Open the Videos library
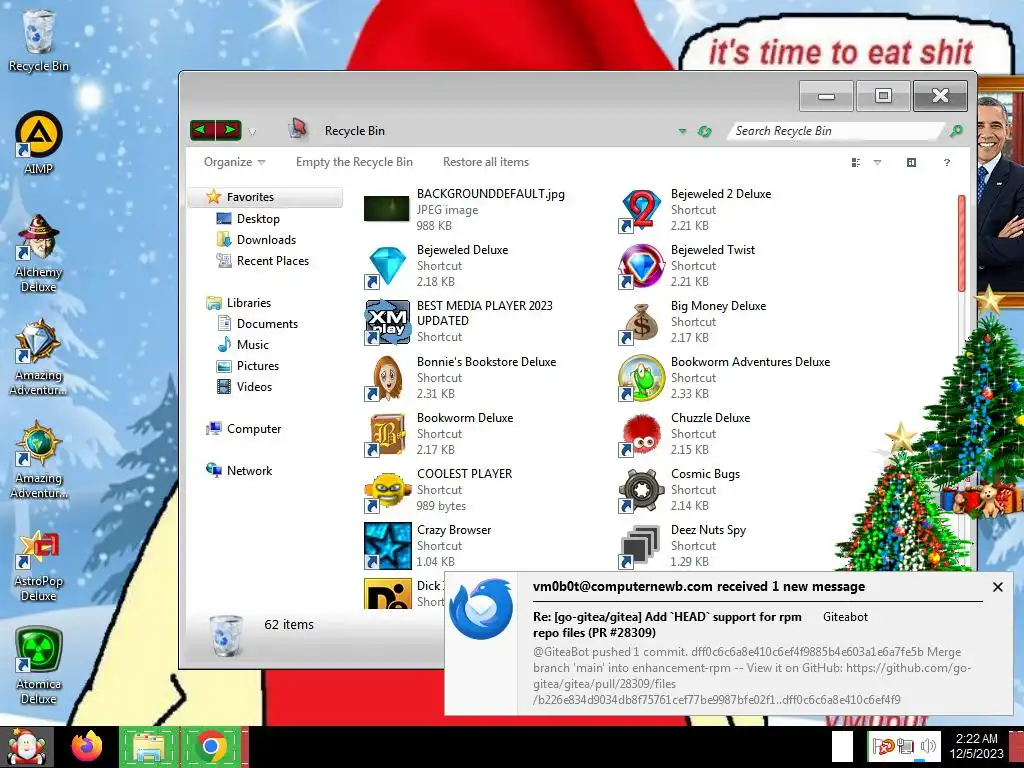 [254, 387]
